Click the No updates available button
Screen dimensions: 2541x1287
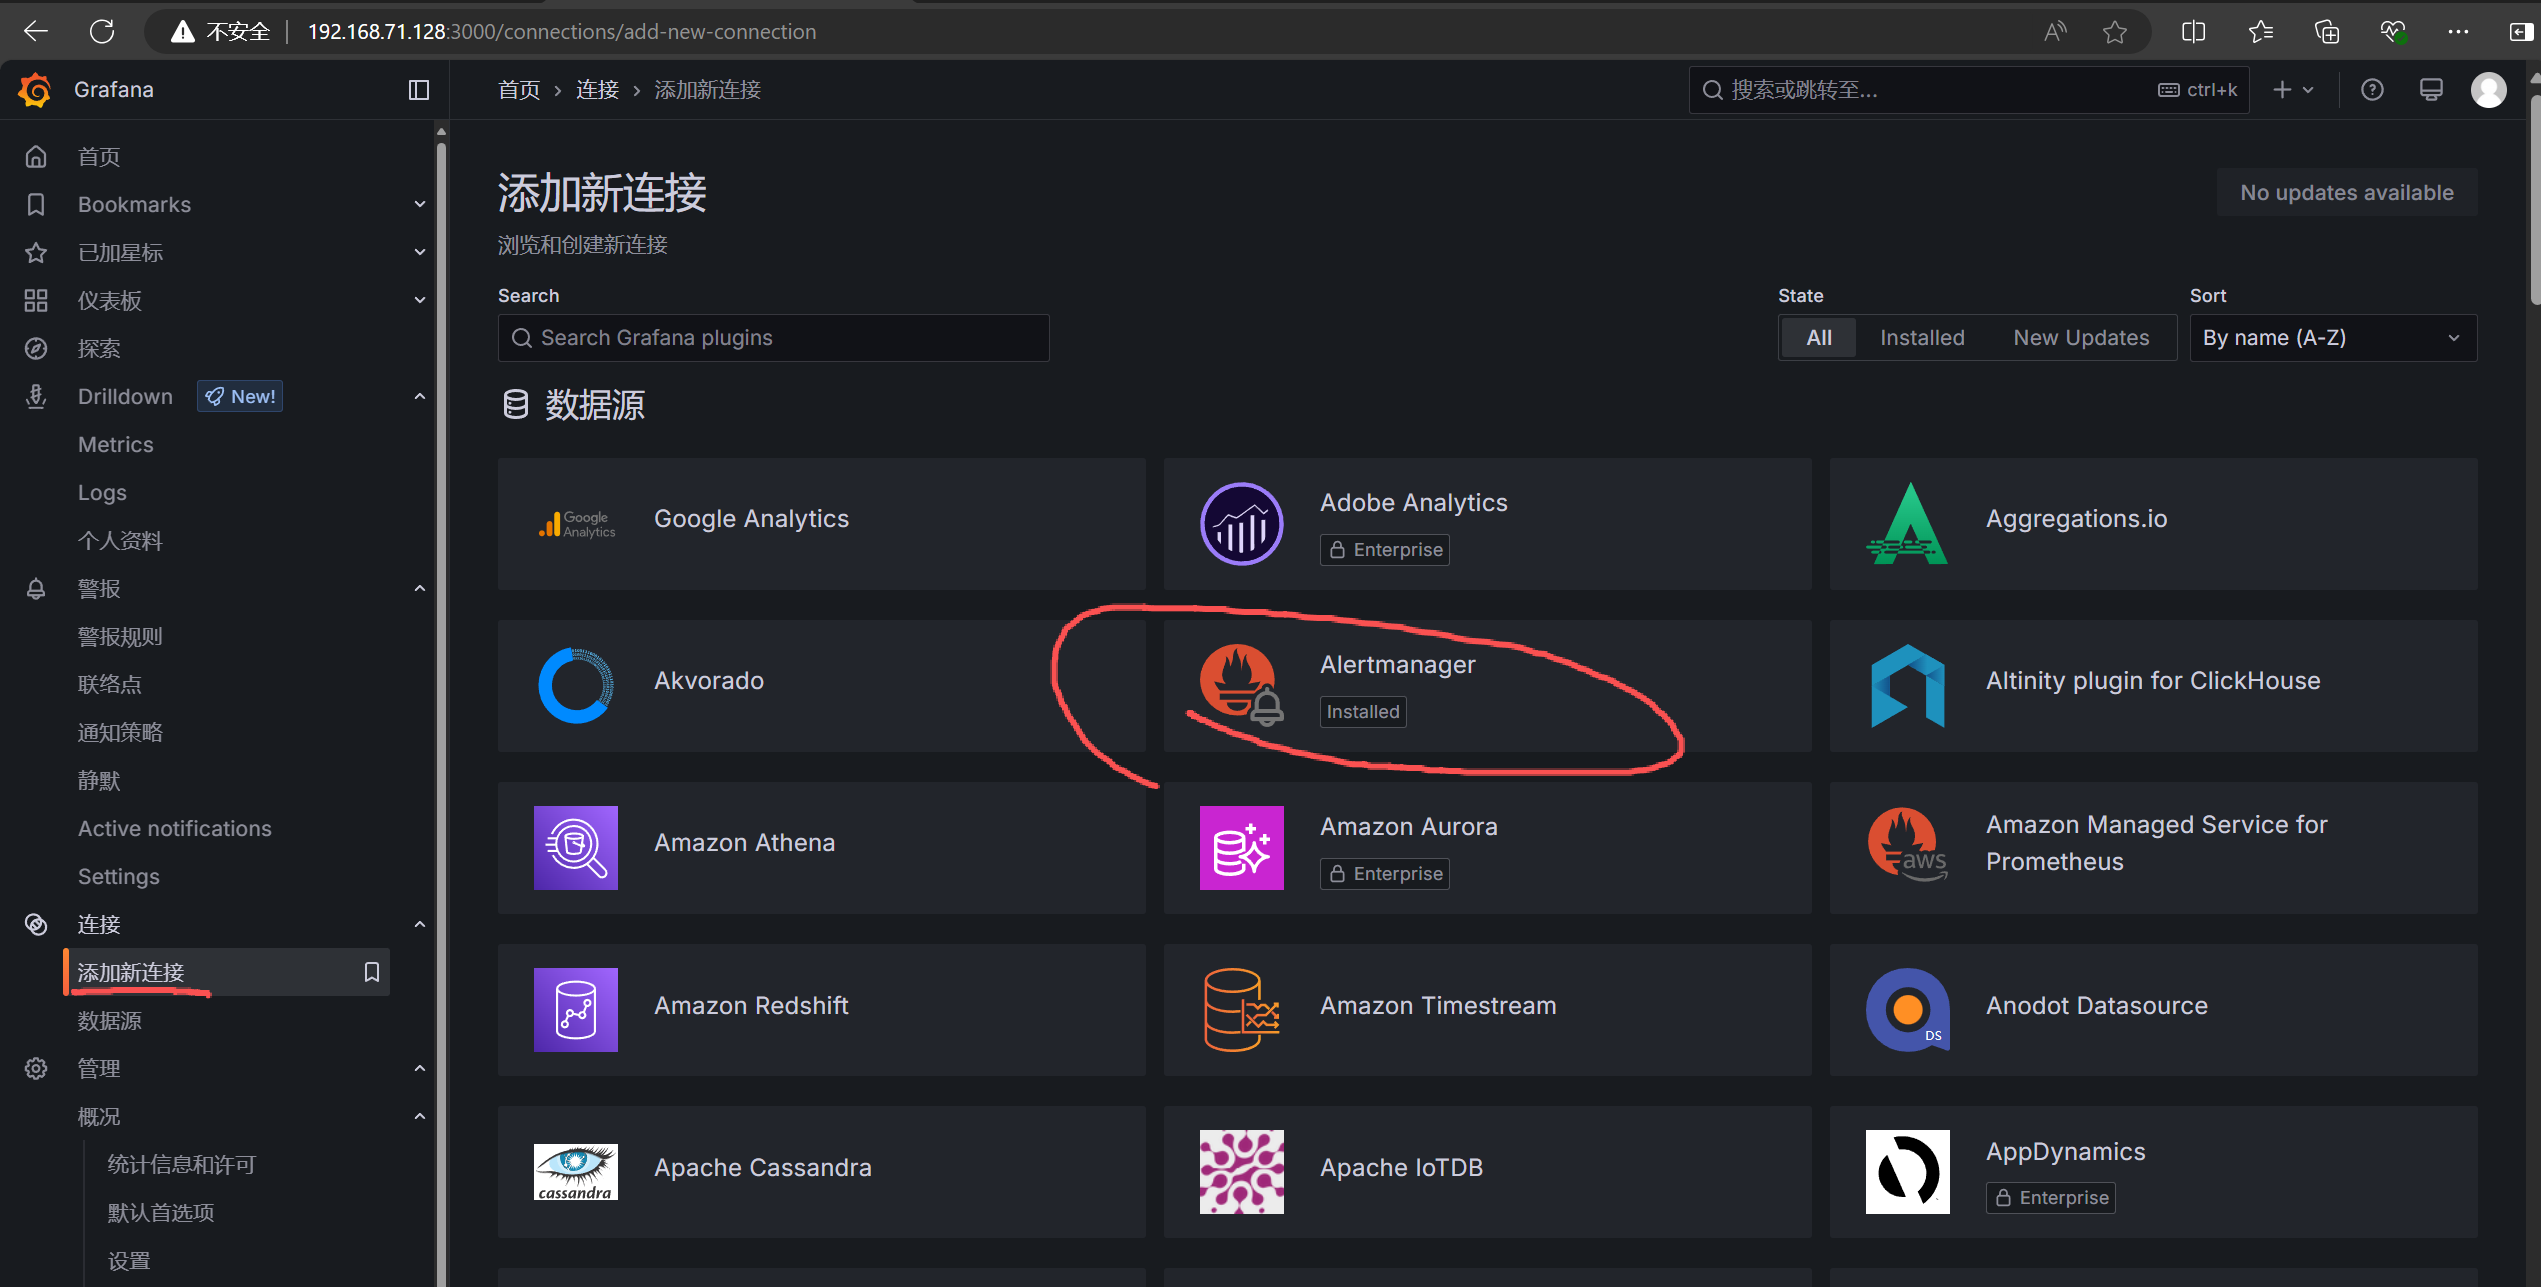pyautogui.click(x=2347, y=192)
